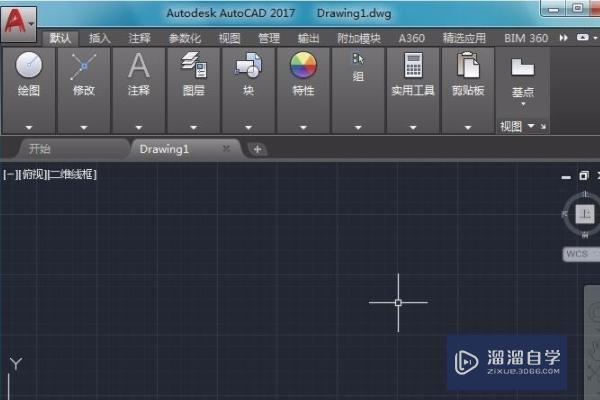Image resolution: width=600 pixels, height=400 pixels.
Task: Select the 管理 ribbon tab
Action: tap(269, 38)
